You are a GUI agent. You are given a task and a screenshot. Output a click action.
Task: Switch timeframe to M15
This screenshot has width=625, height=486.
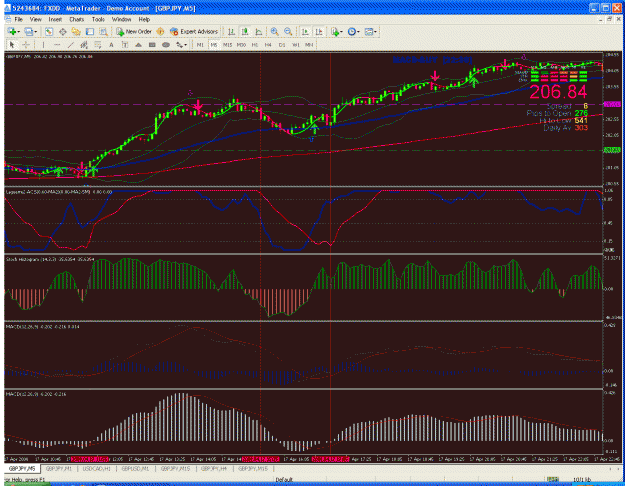point(228,45)
